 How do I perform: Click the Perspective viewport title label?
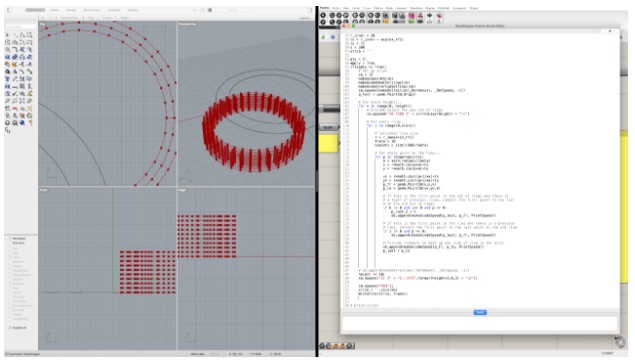(187, 24)
